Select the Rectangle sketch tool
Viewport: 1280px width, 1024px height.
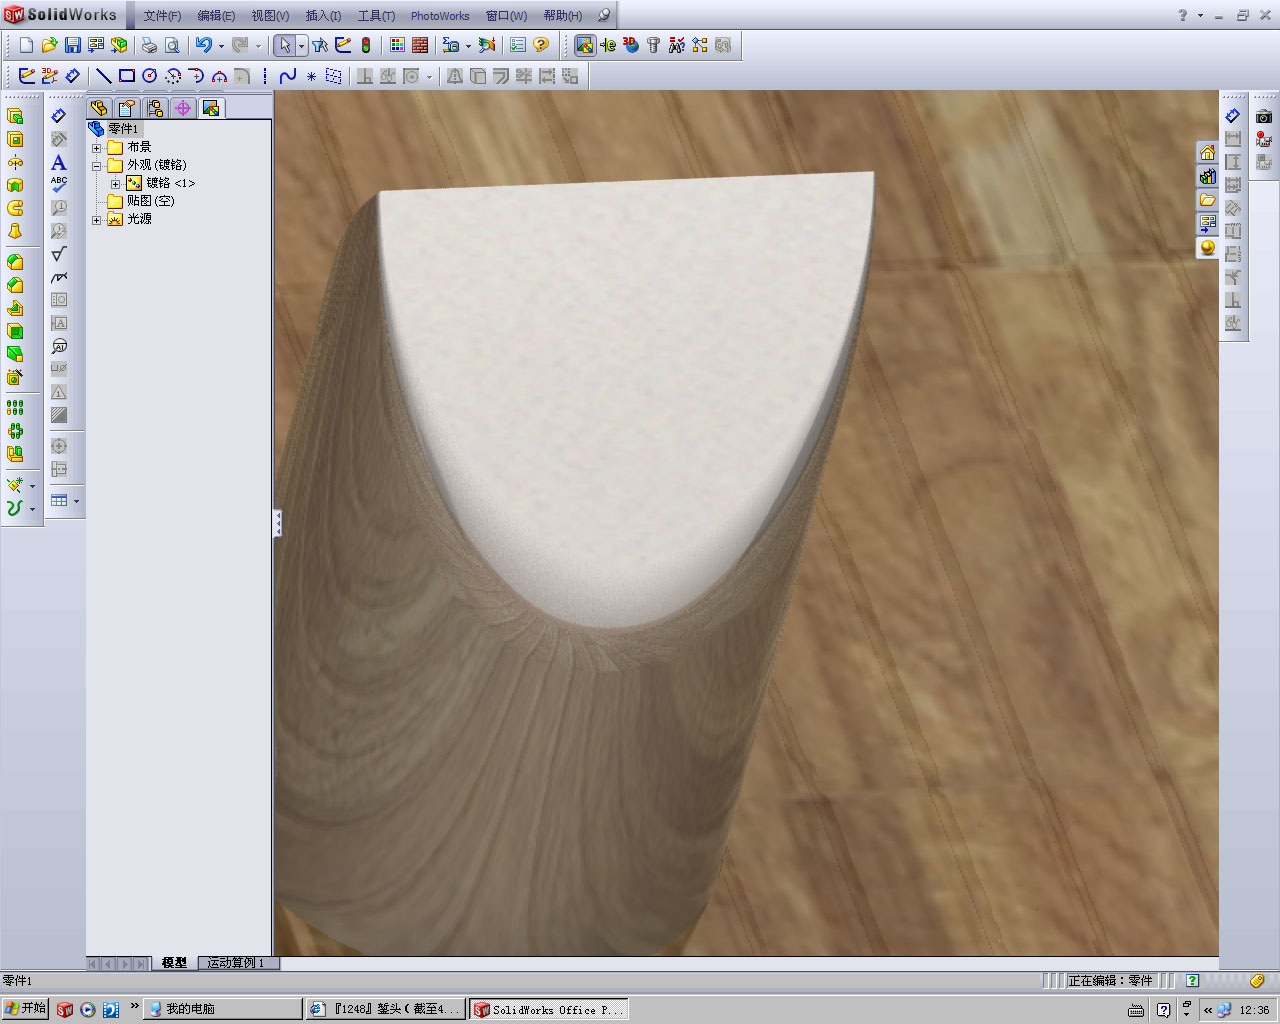(127, 76)
